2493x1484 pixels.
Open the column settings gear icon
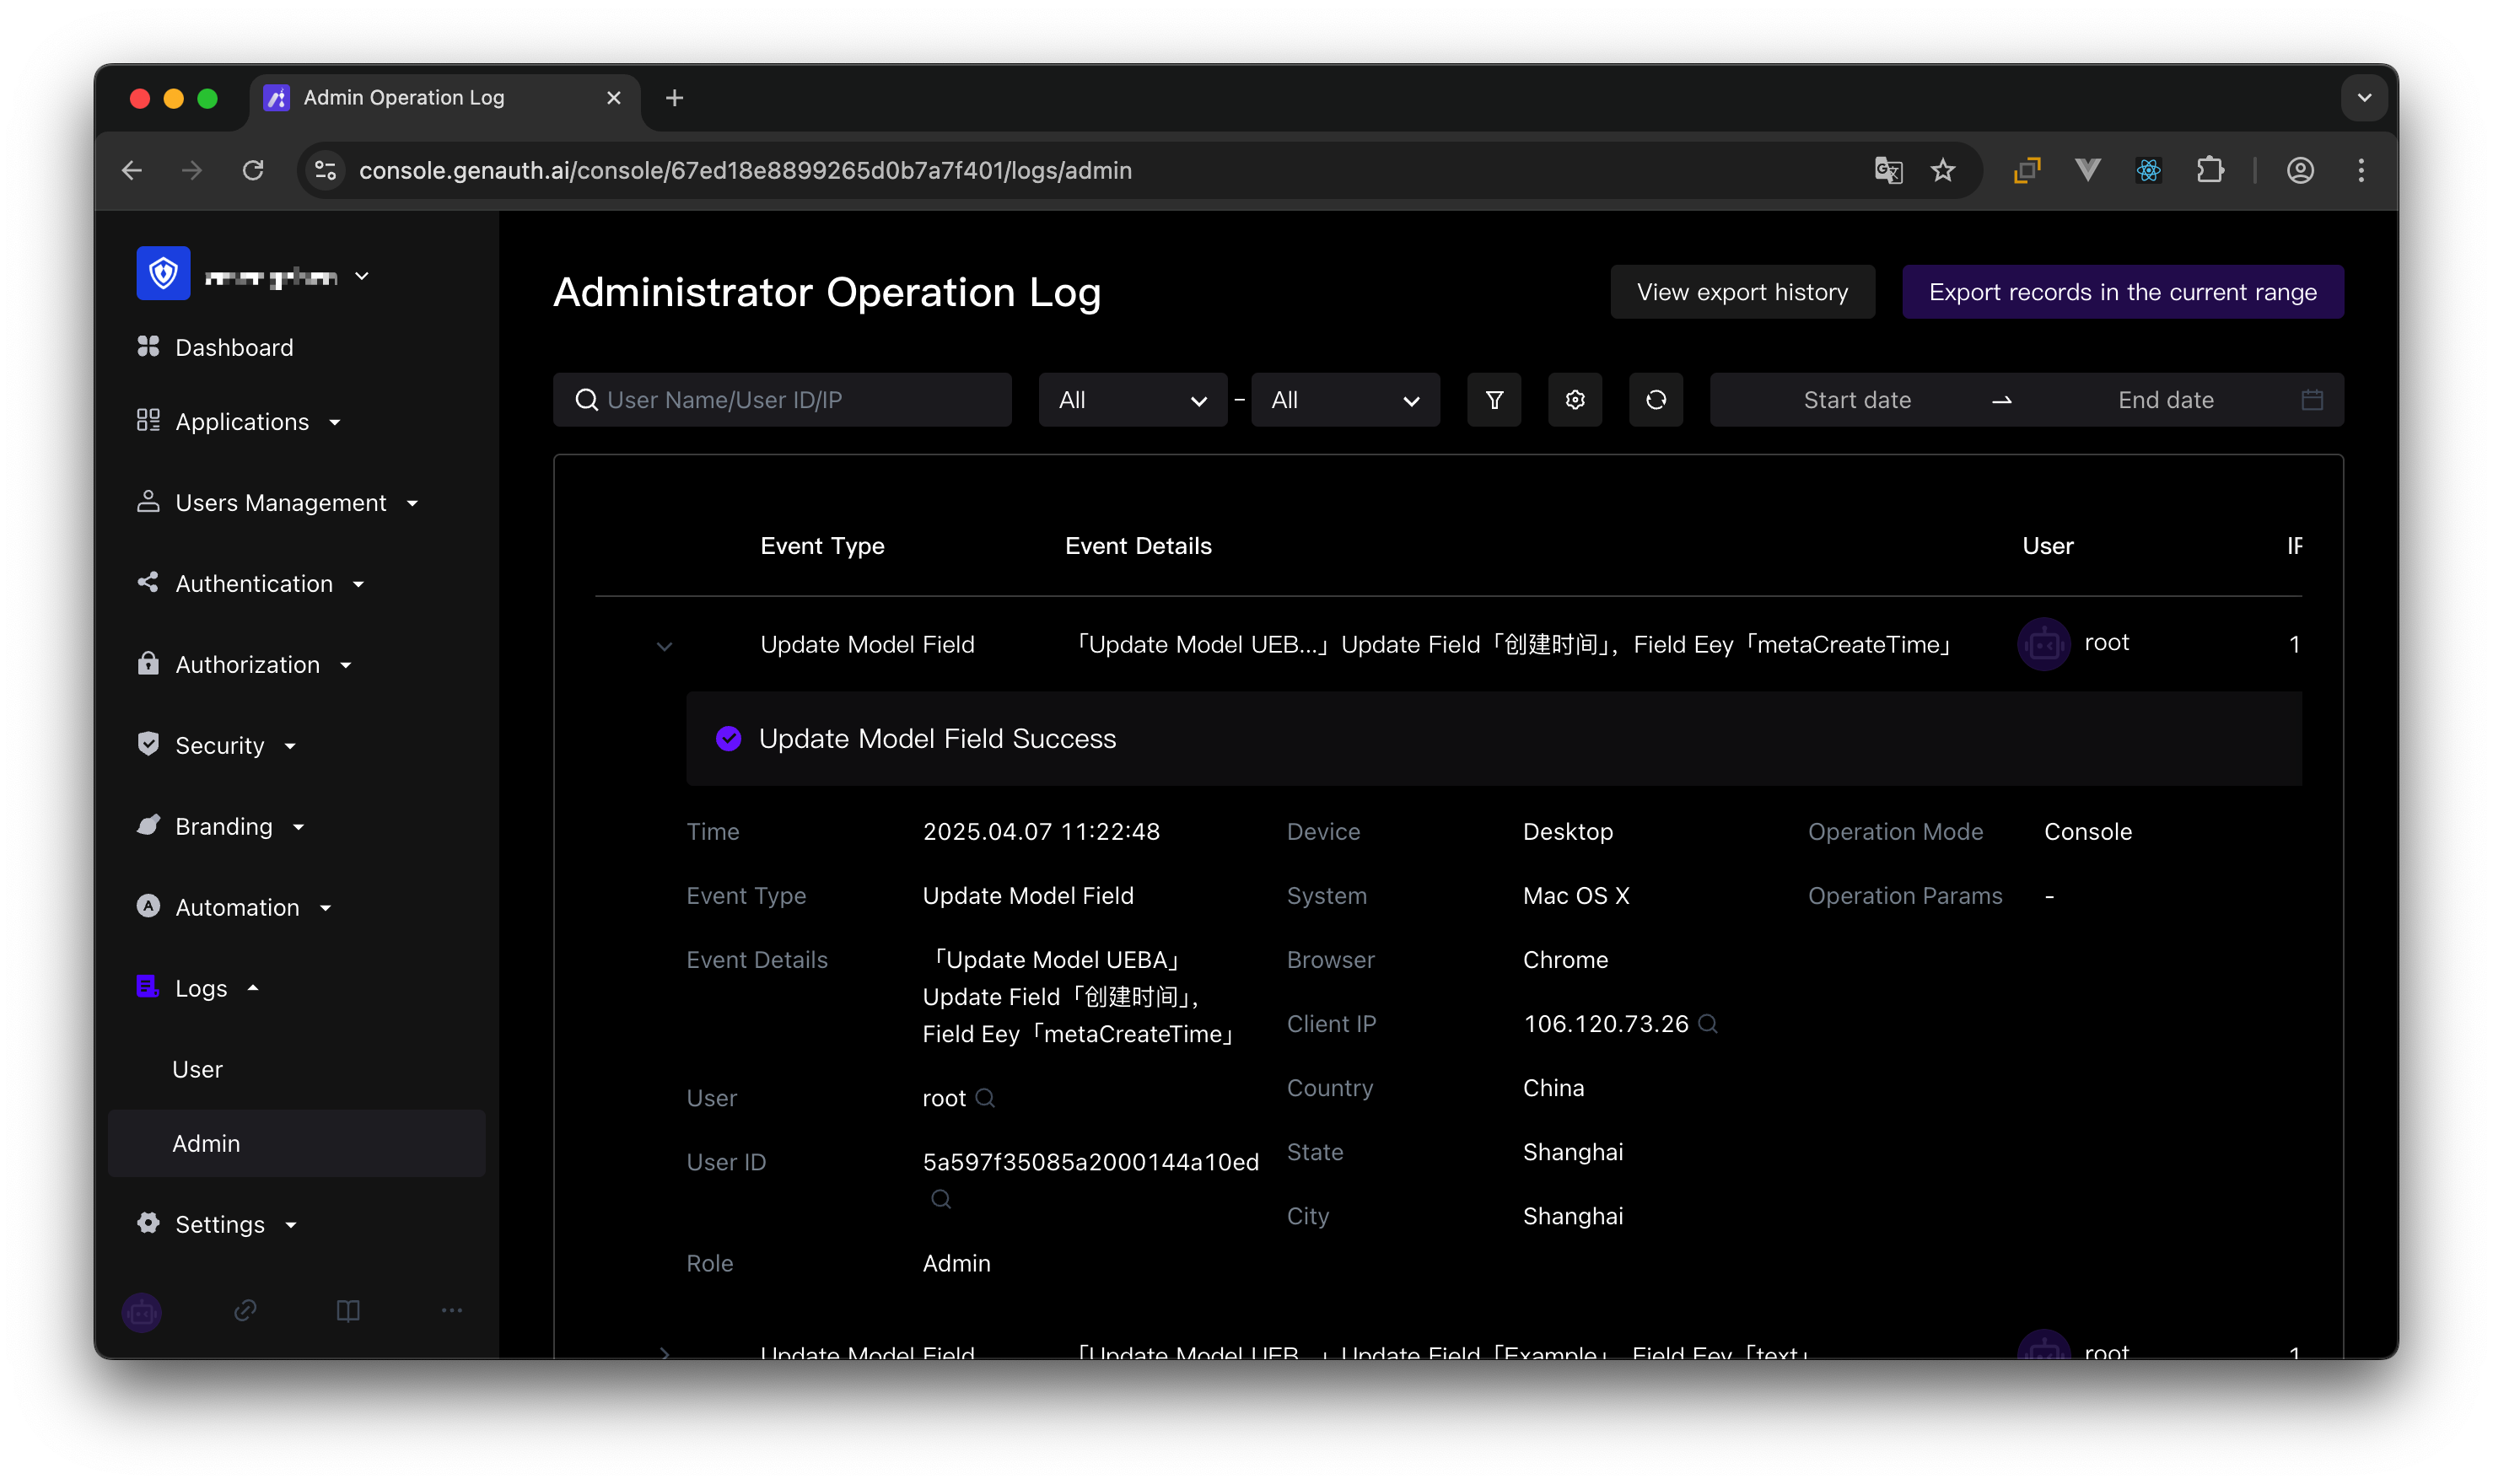[x=1574, y=400]
